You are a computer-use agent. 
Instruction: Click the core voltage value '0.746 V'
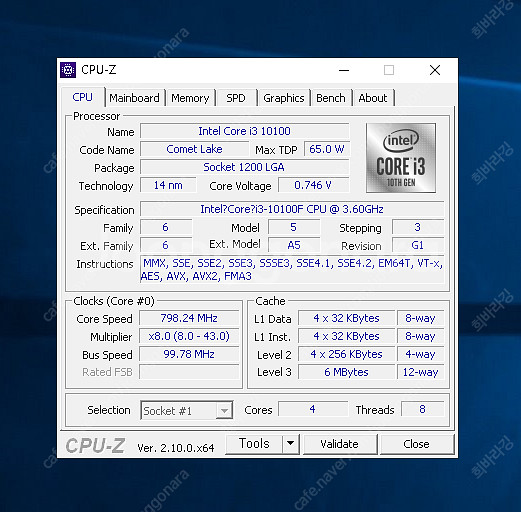[x=313, y=185]
